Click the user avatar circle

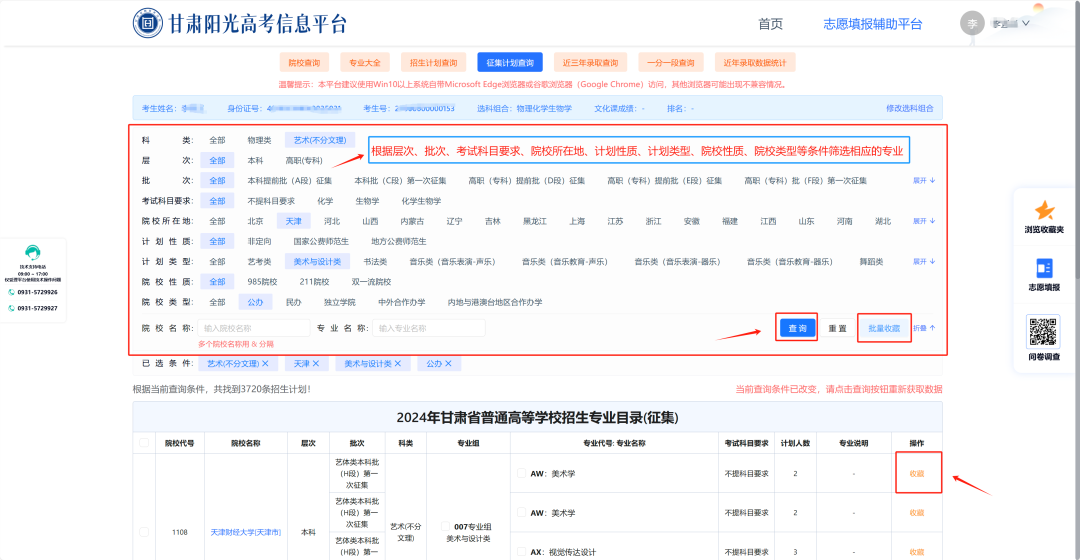972,23
